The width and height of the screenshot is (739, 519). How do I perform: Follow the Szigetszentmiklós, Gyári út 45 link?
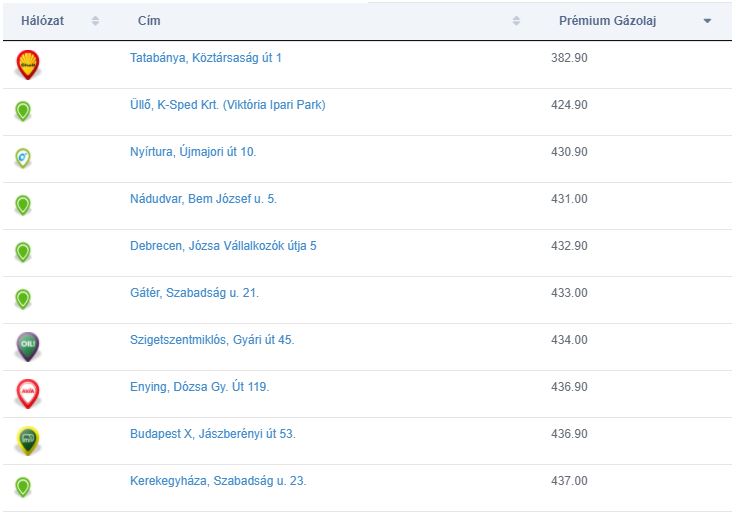212,340
